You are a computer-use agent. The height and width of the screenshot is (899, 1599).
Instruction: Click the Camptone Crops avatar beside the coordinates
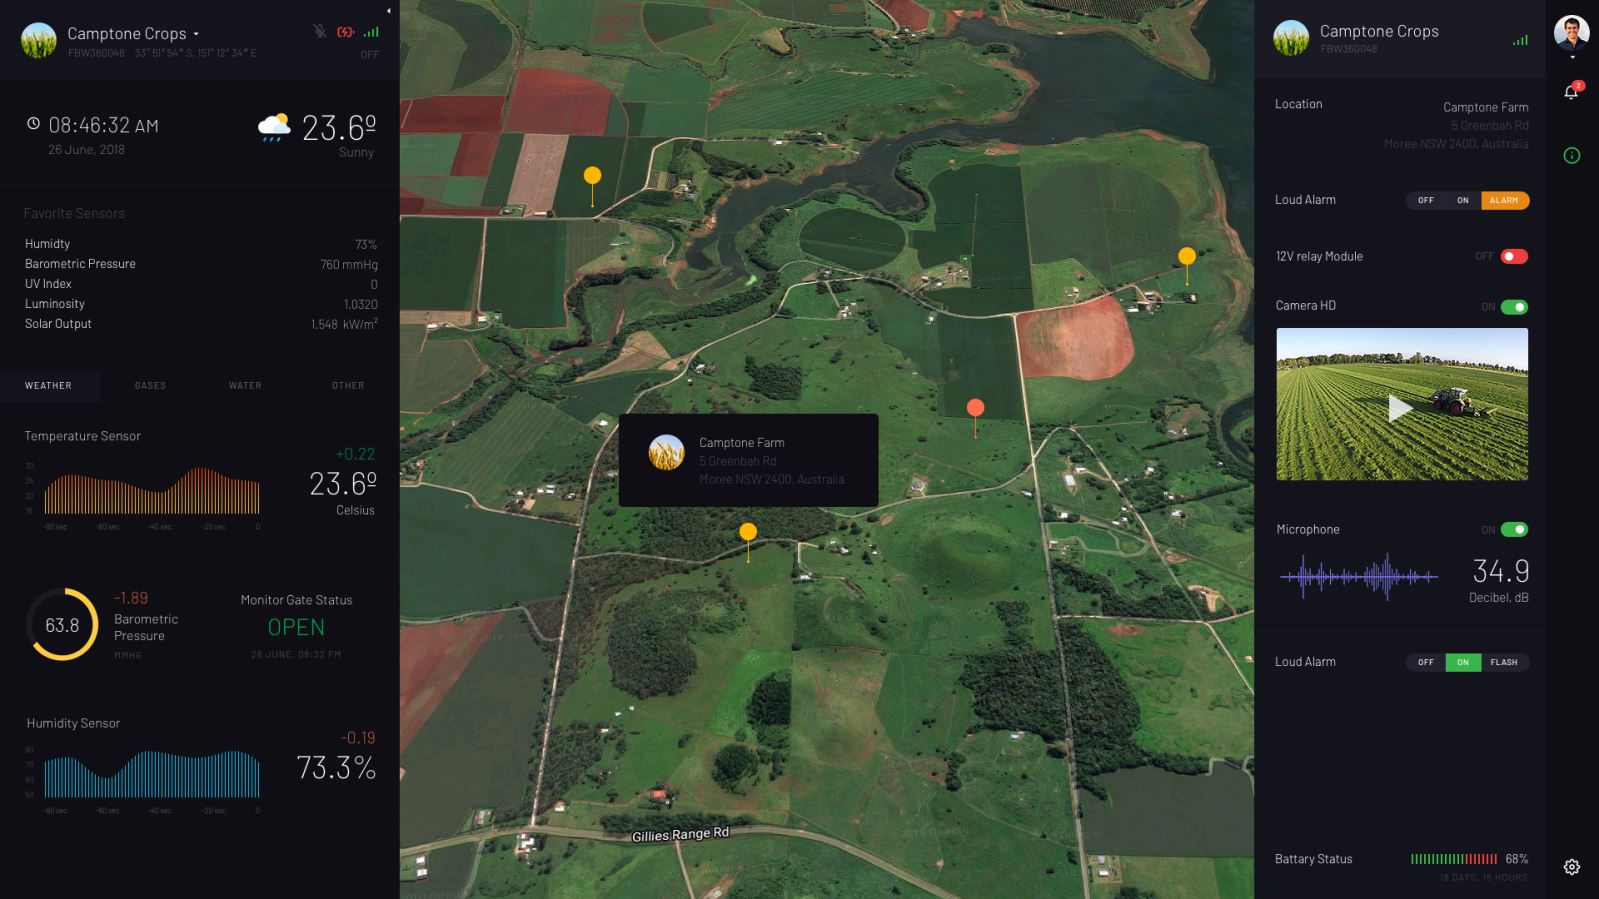pyautogui.click(x=39, y=41)
